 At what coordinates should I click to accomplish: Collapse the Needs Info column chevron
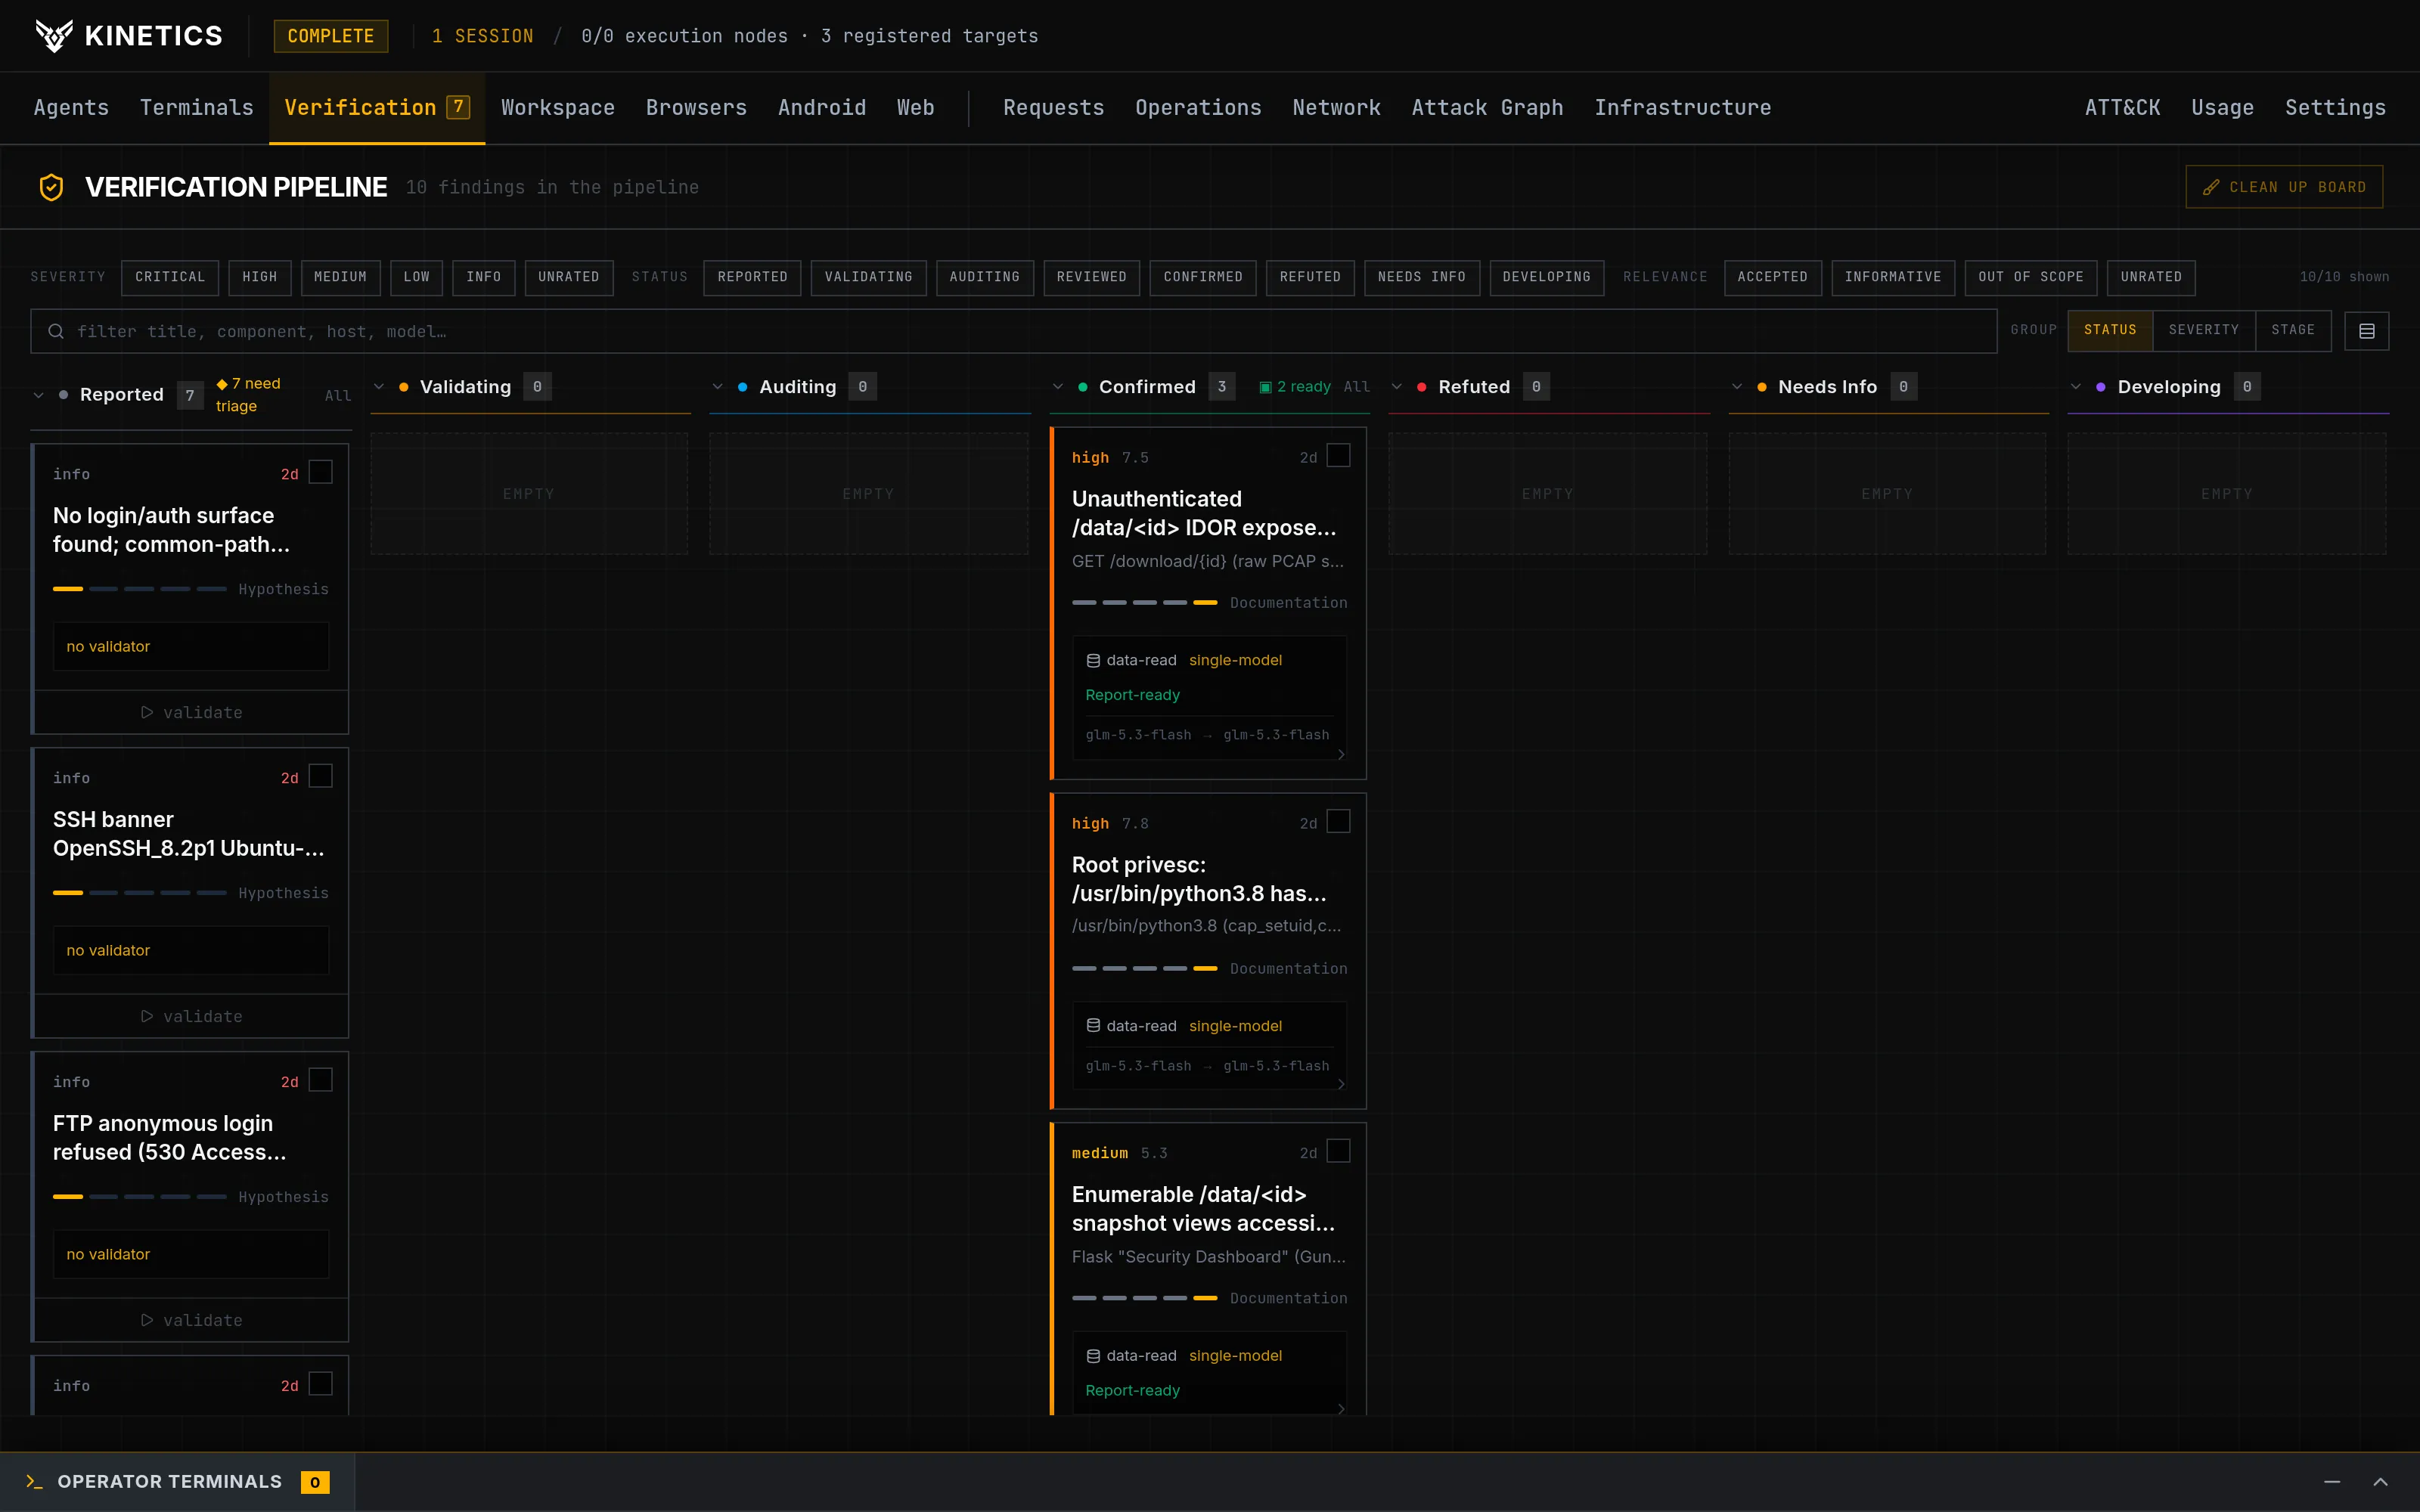(x=1736, y=387)
